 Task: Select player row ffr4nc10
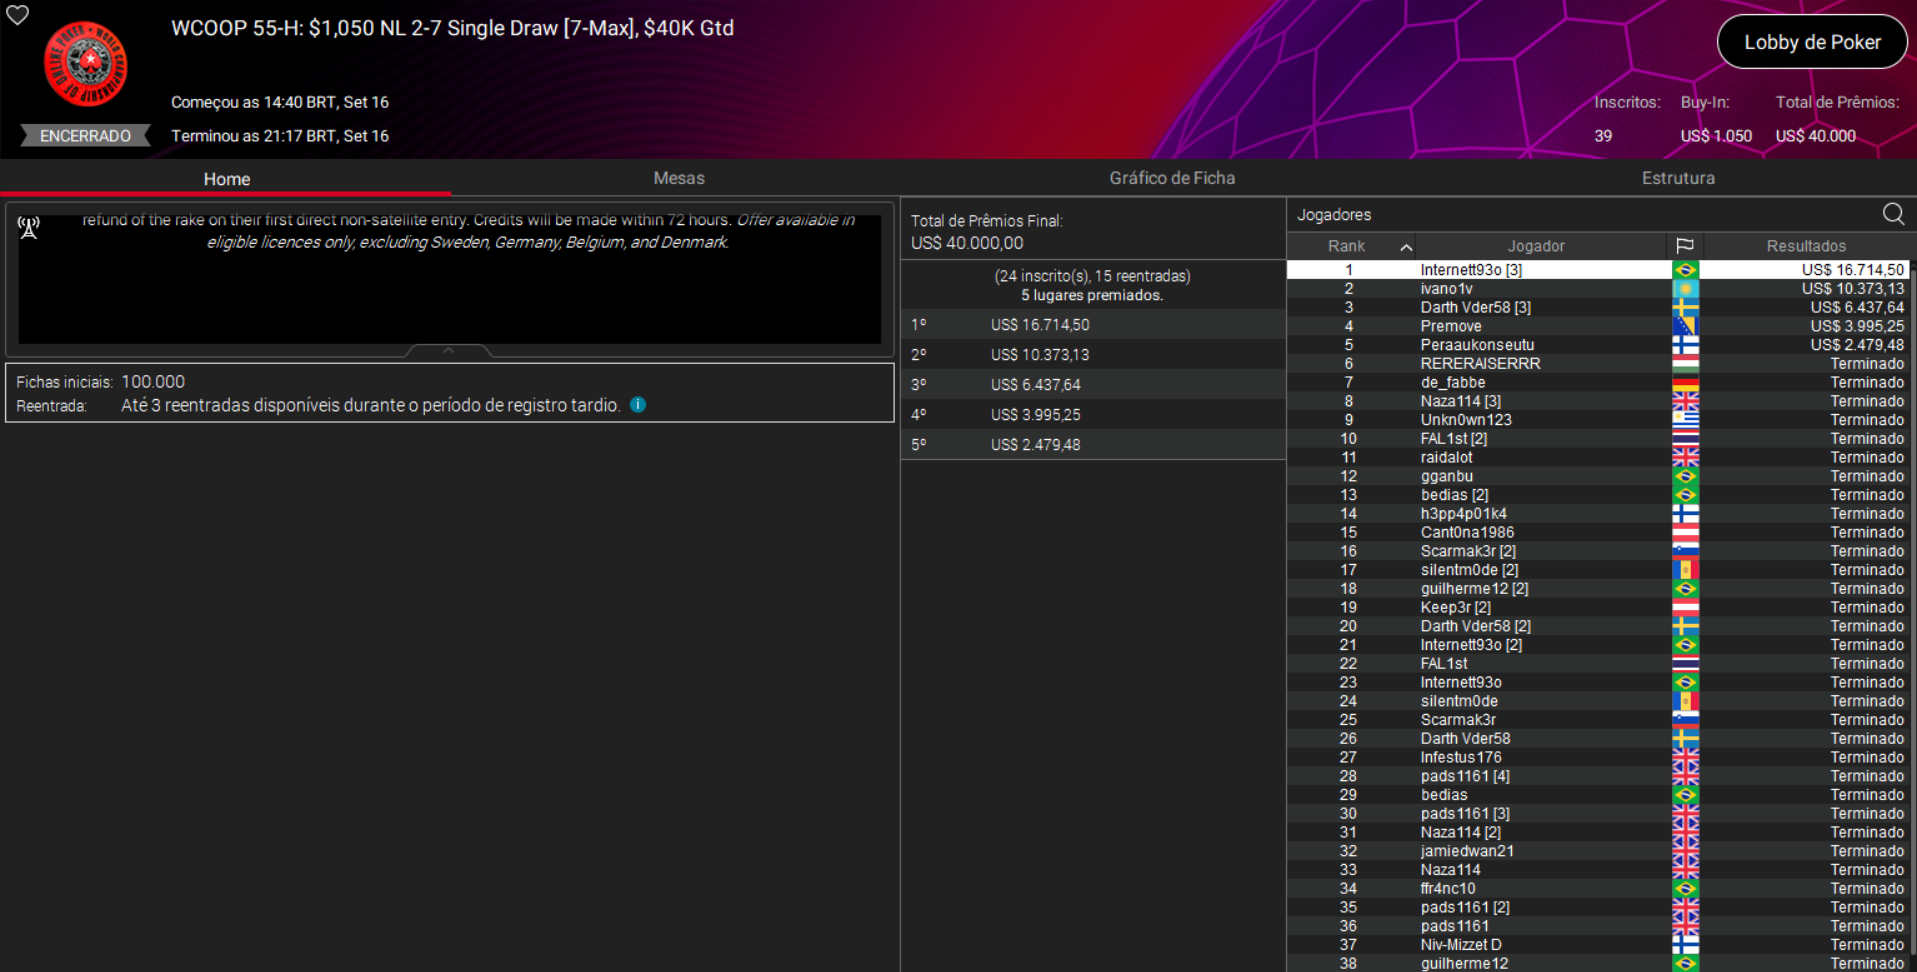[1598, 889]
